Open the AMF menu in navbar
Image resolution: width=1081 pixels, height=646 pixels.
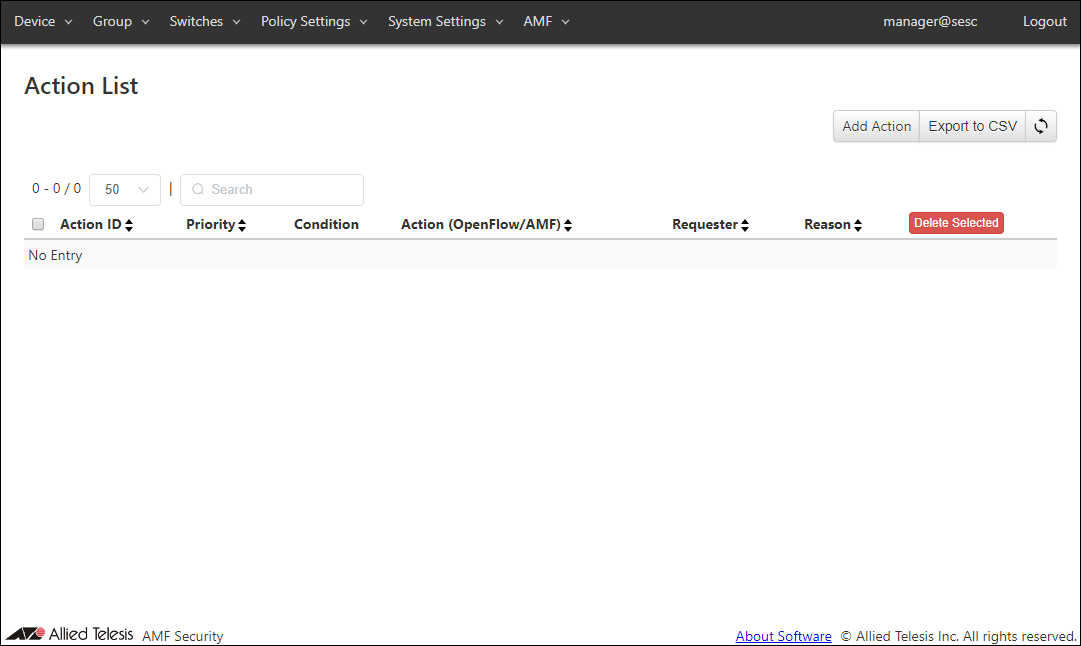tap(546, 21)
